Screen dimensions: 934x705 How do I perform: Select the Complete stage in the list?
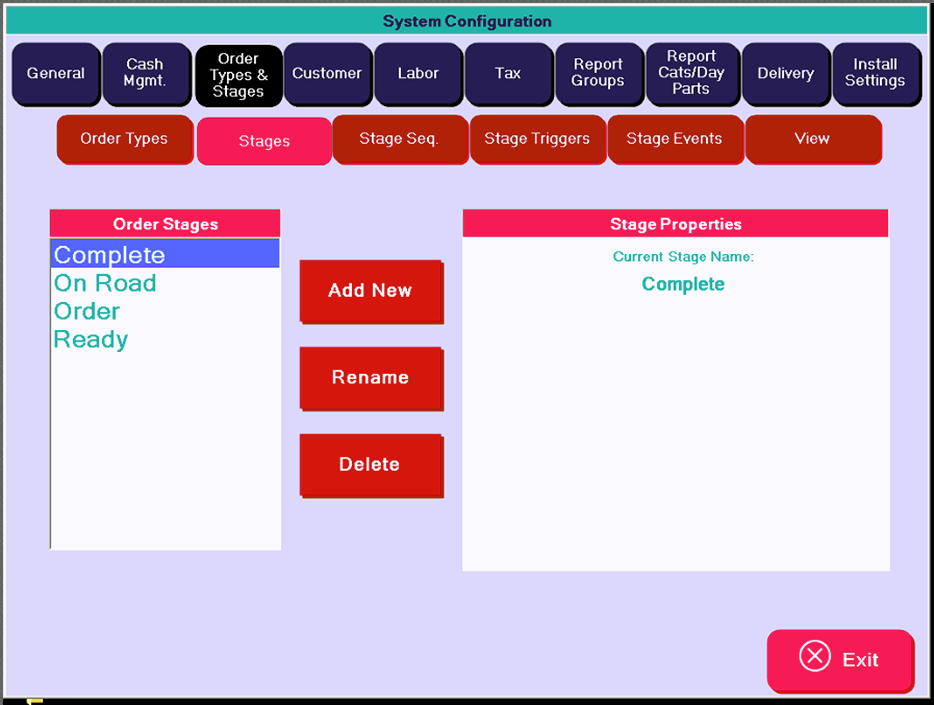pyautogui.click(x=165, y=254)
